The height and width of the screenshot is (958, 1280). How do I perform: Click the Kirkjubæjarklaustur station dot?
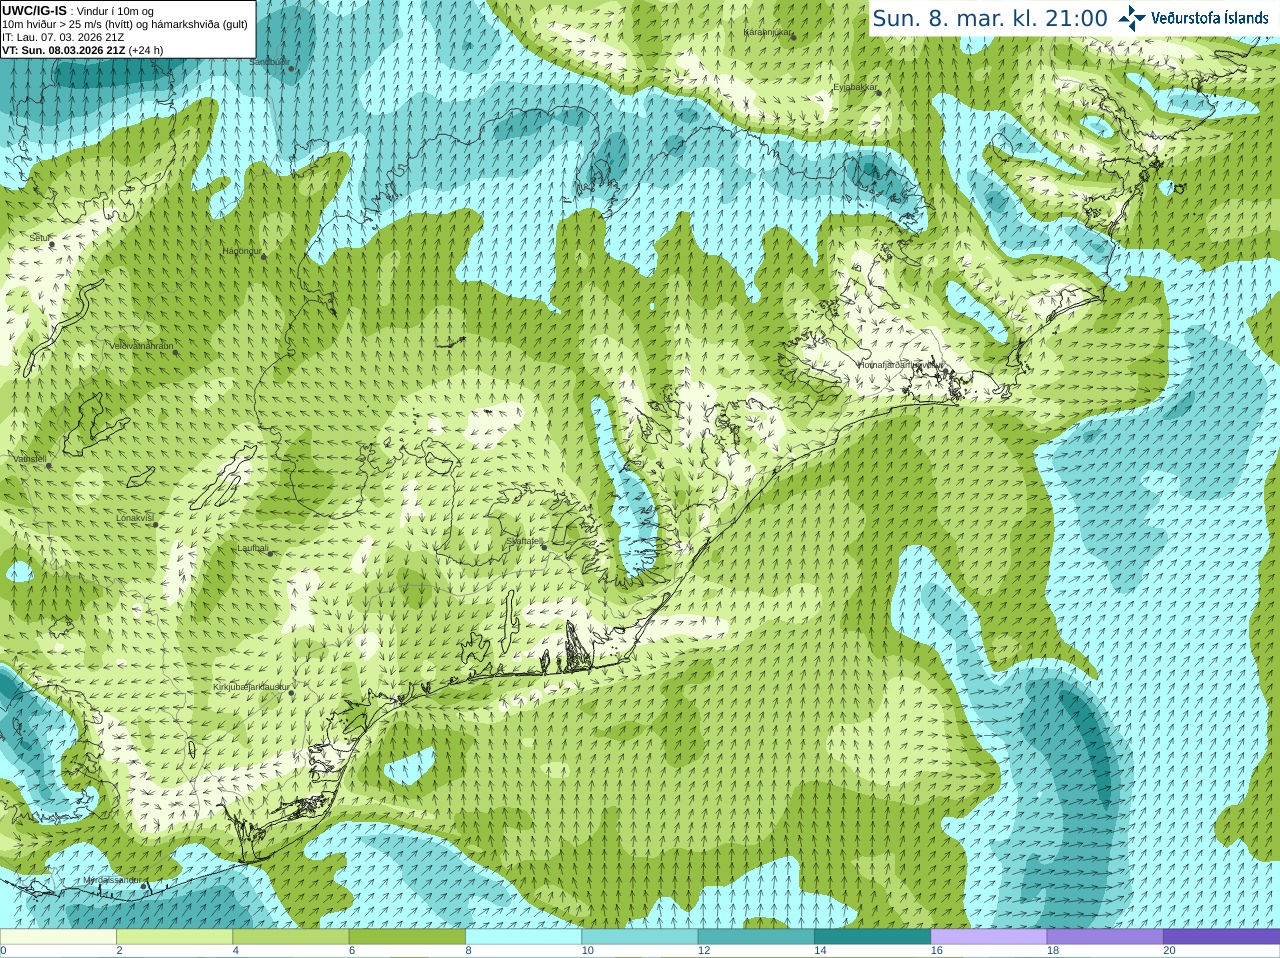[x=291, y=694]
